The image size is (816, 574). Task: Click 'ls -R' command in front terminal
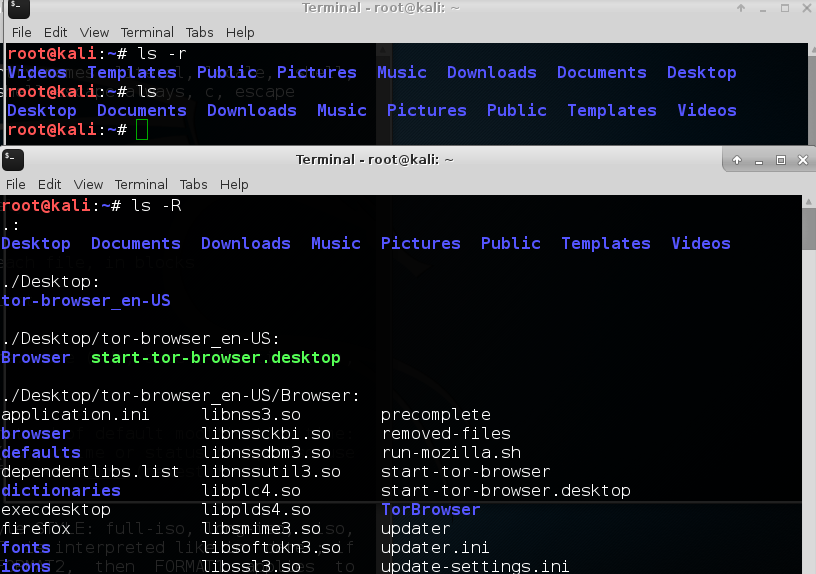(156, 206)
